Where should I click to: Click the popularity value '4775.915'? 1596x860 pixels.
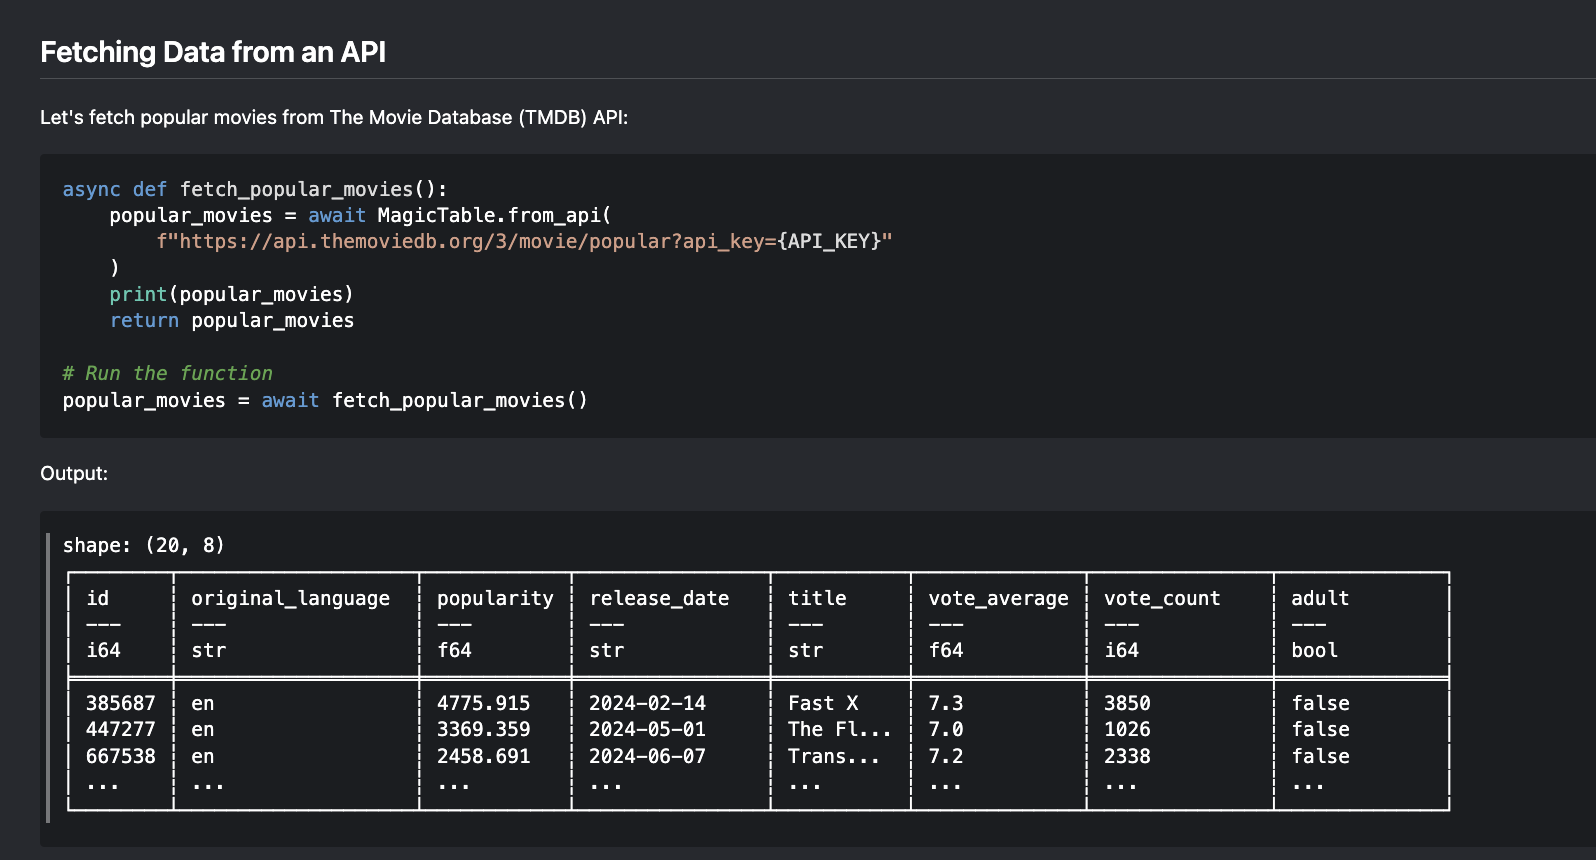484,703
